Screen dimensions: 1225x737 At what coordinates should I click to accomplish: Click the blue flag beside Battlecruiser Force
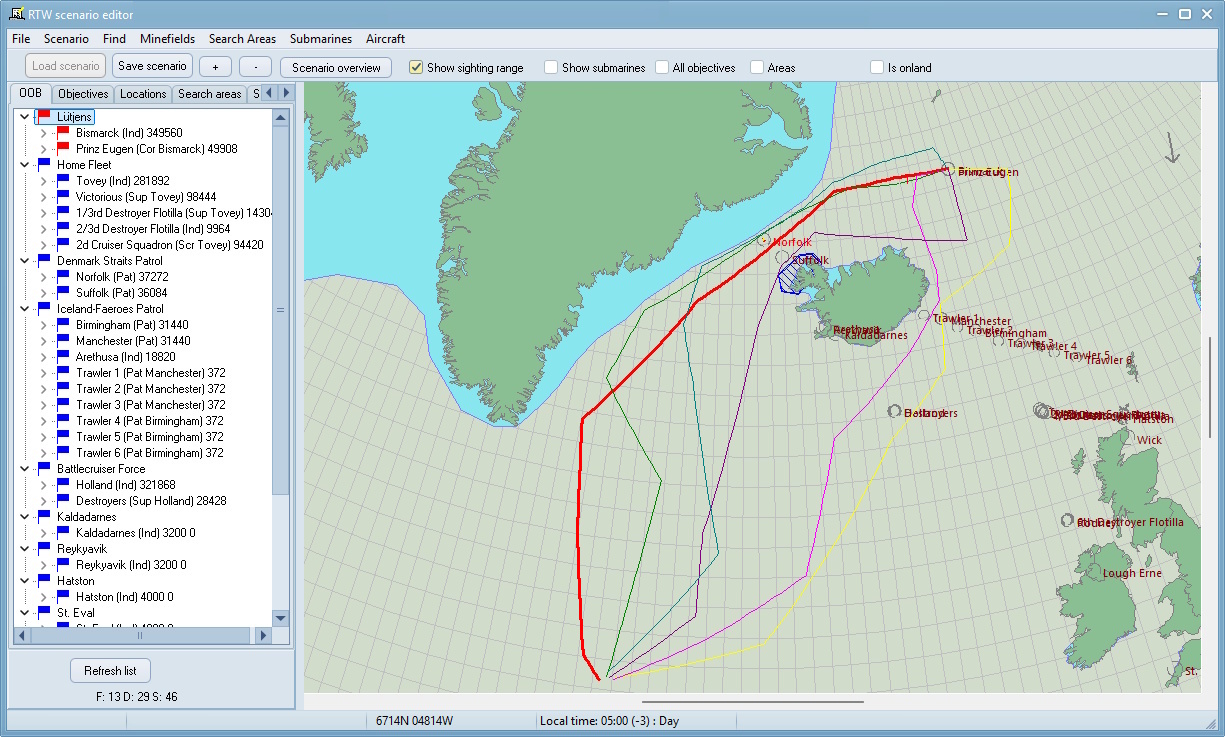(x=43, y=468)
